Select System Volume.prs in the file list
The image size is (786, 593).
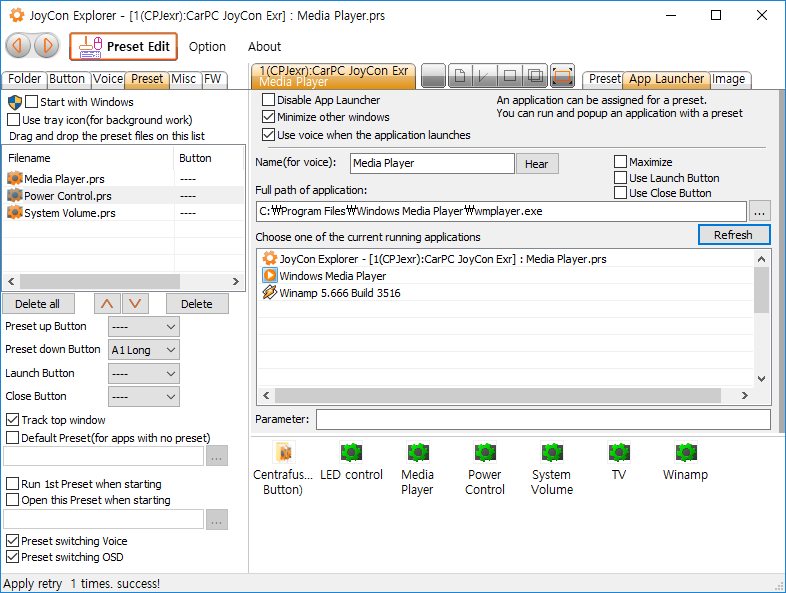pyautogui.click(x=123, y=213)
